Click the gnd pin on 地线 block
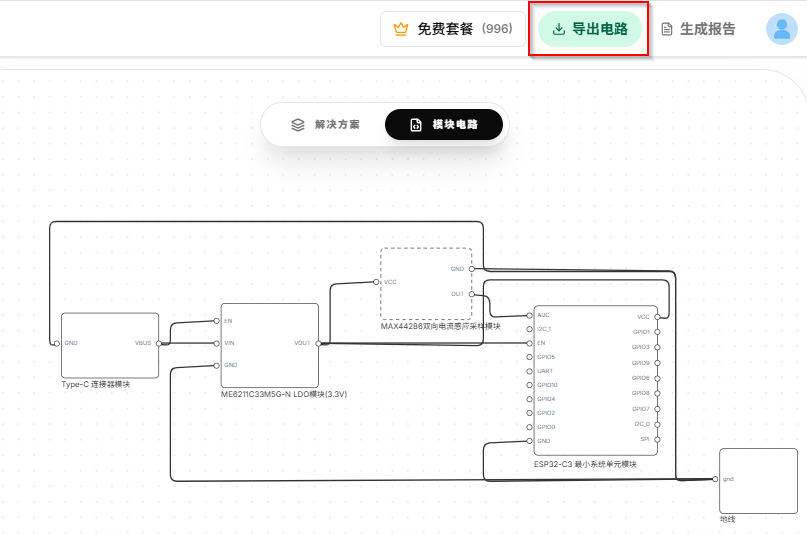Viewport: 807px width, 534px height. [715, 479]
